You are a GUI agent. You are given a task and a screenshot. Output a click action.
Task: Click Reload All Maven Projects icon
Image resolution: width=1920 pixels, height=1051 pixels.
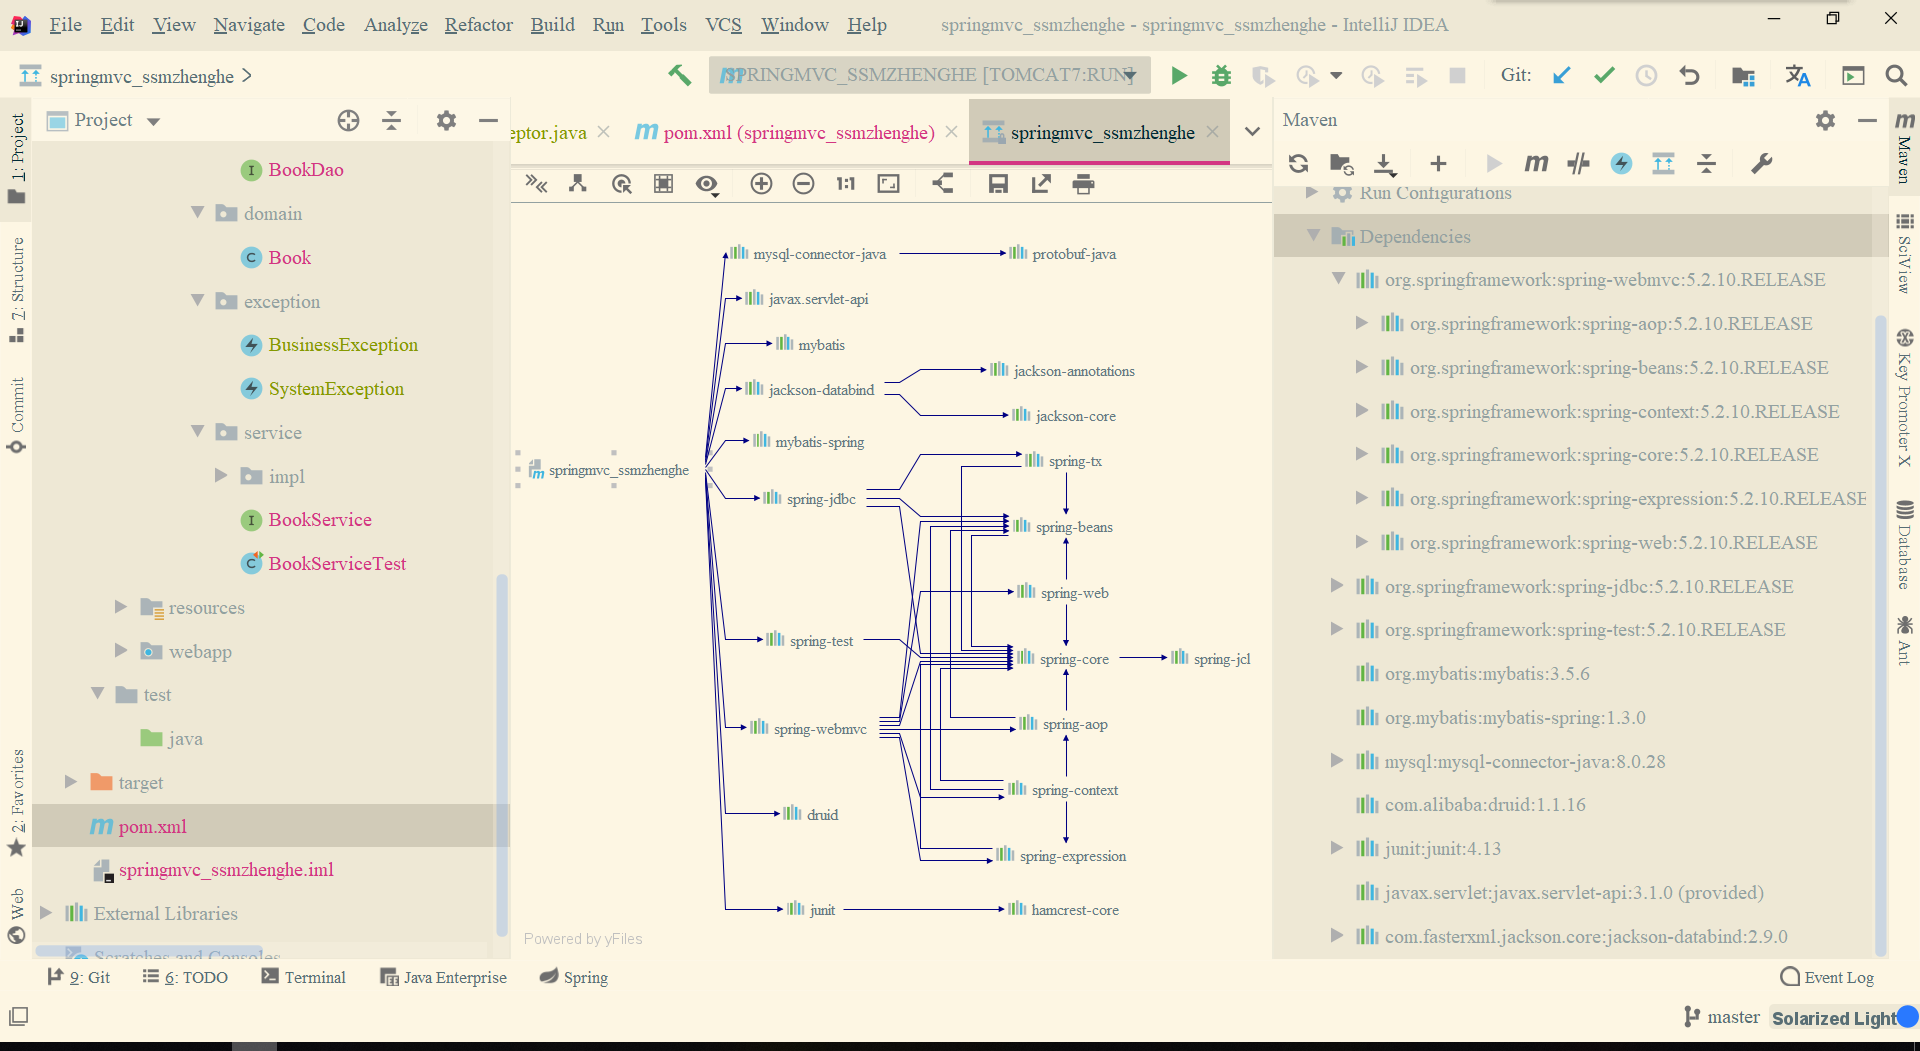pyautogui.click(x=1298, y=164)
